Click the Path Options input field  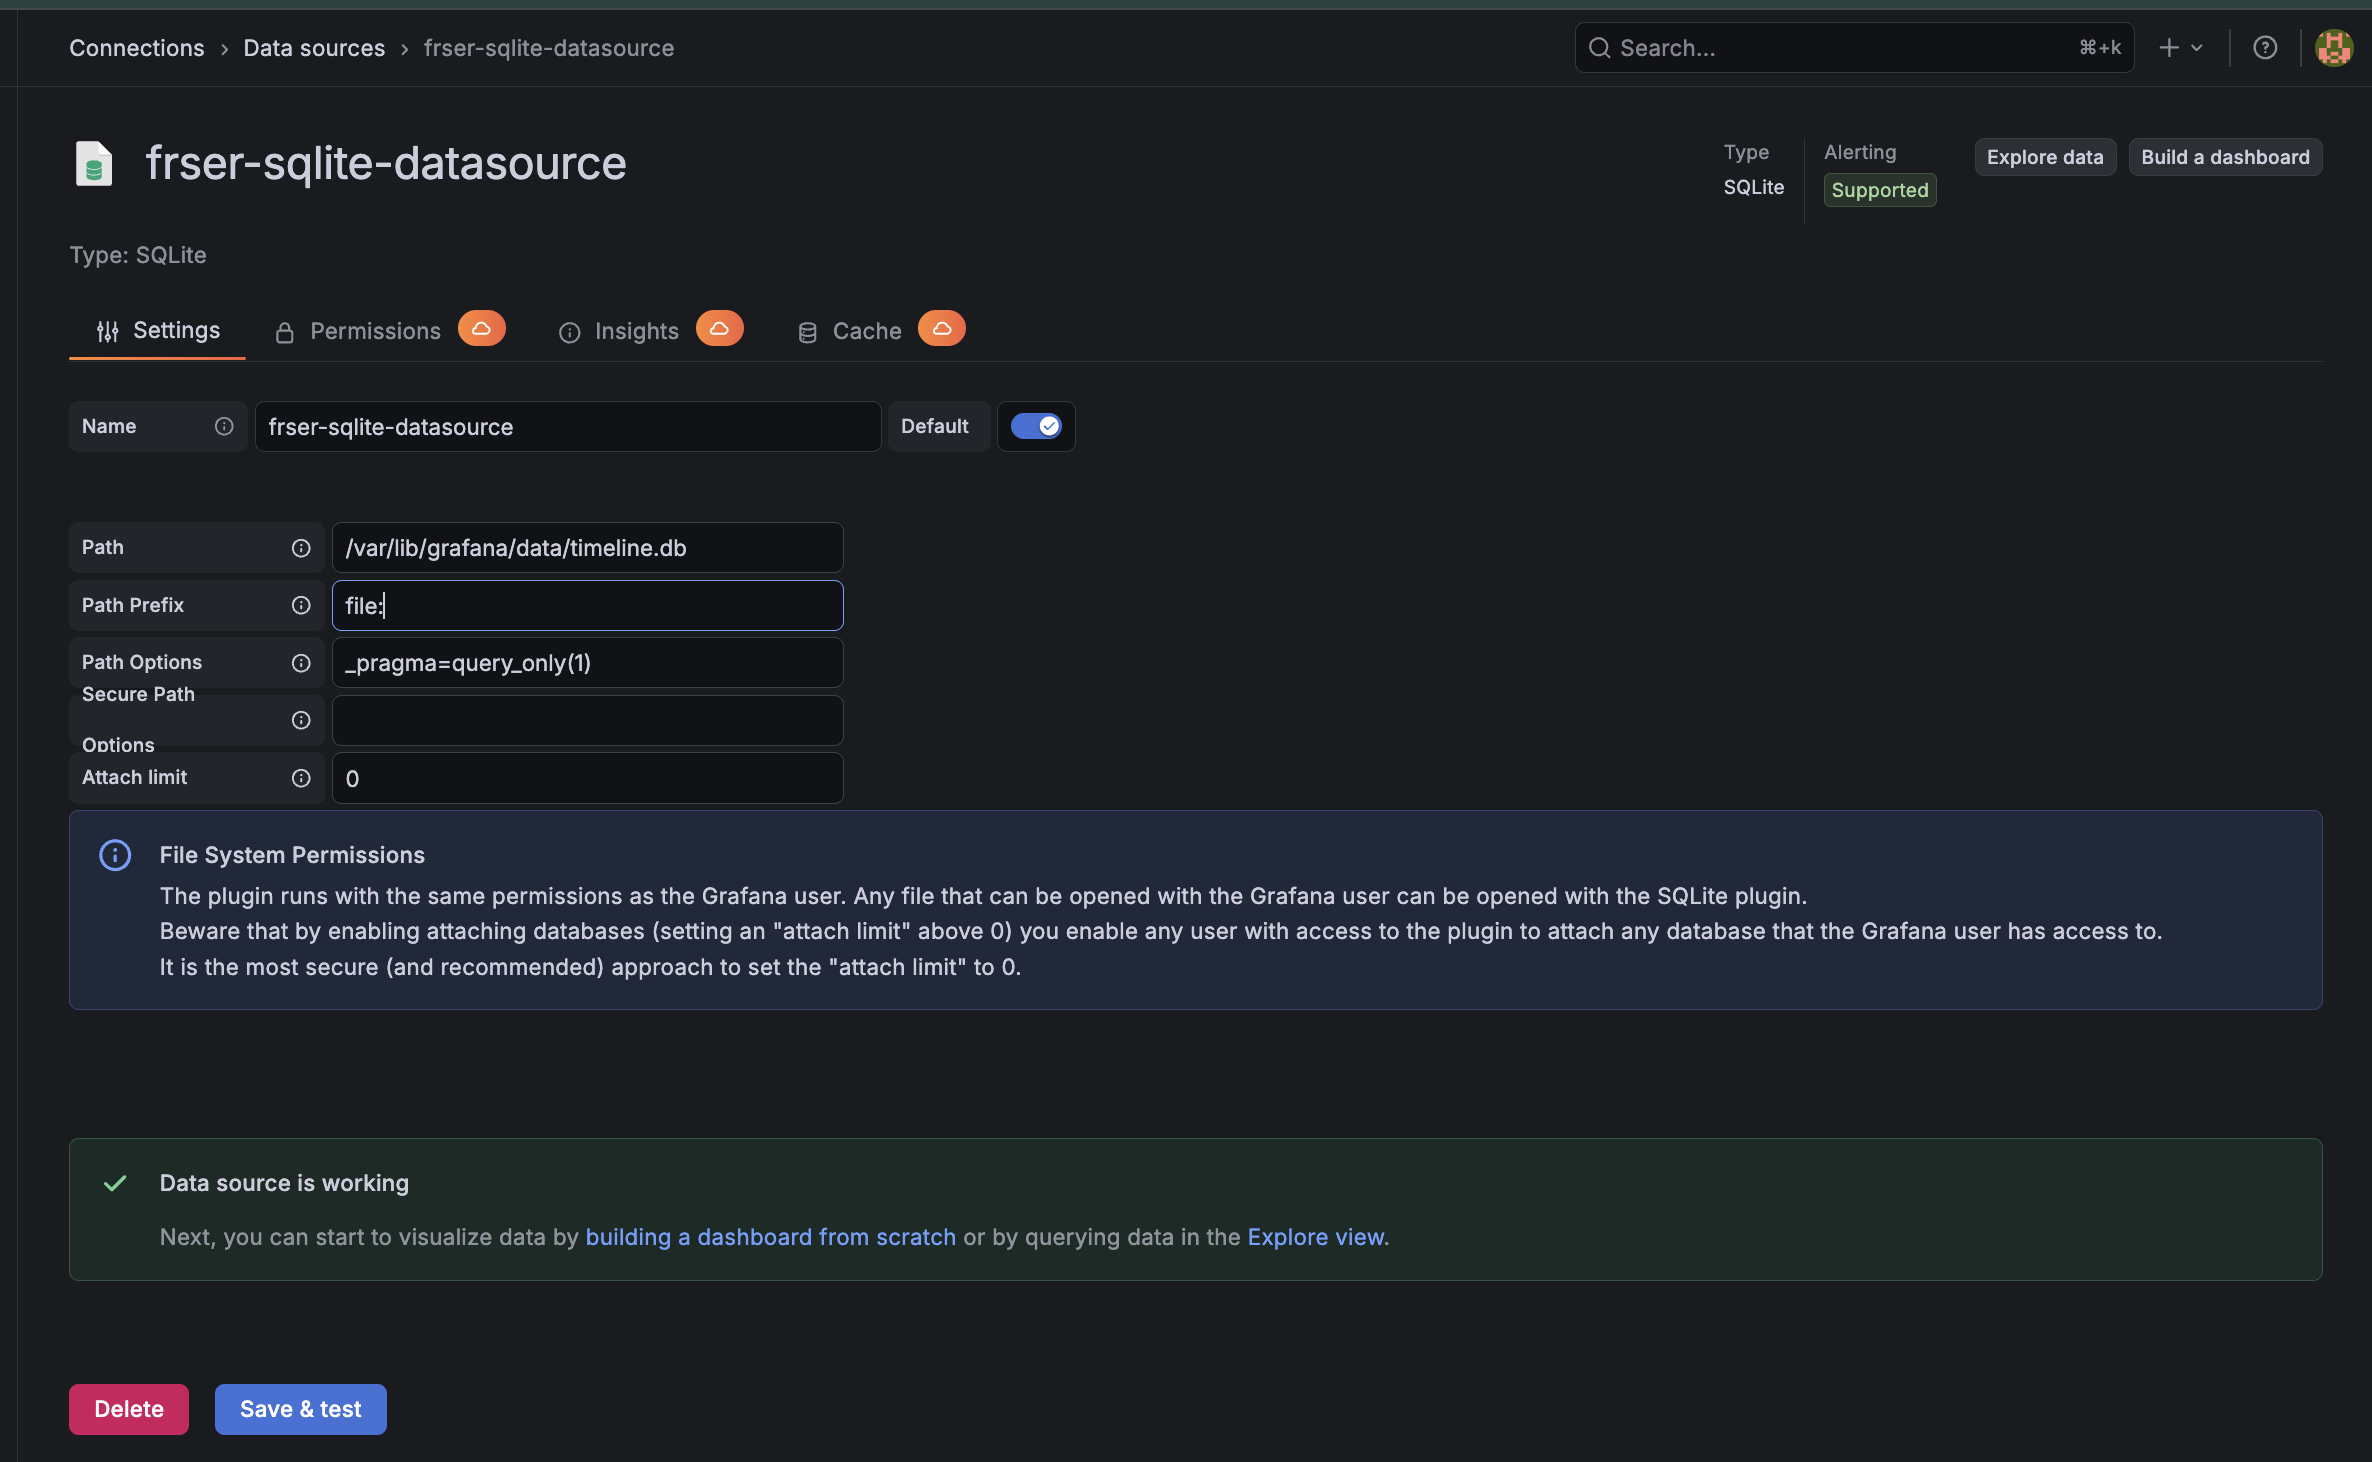(588, 663)
